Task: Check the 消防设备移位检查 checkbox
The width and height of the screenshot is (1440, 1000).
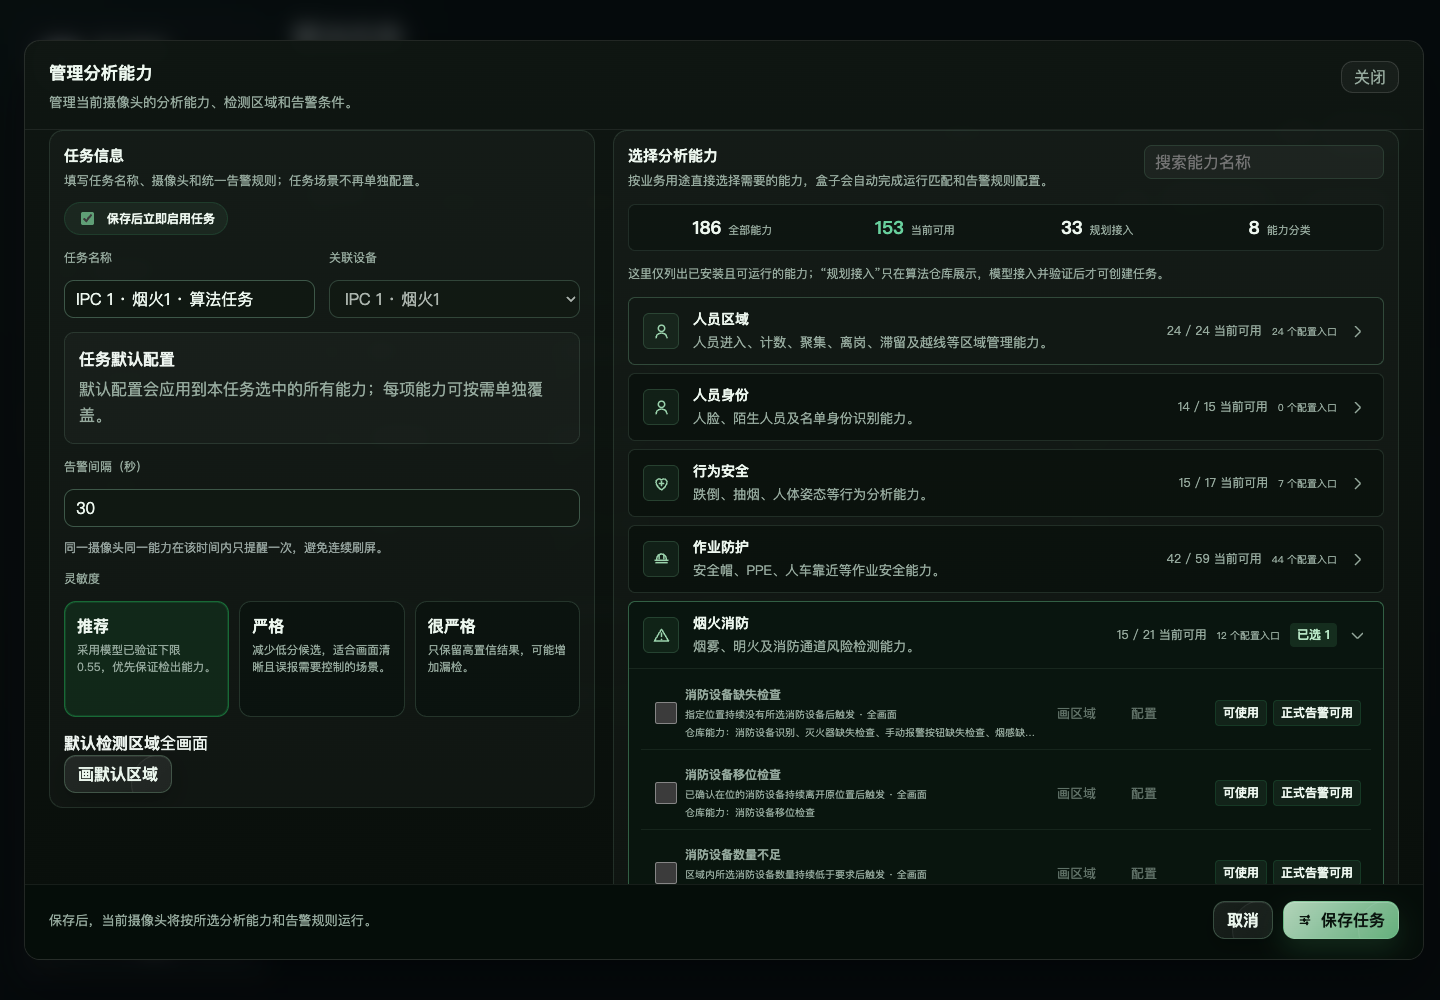Action: point(666,793)
